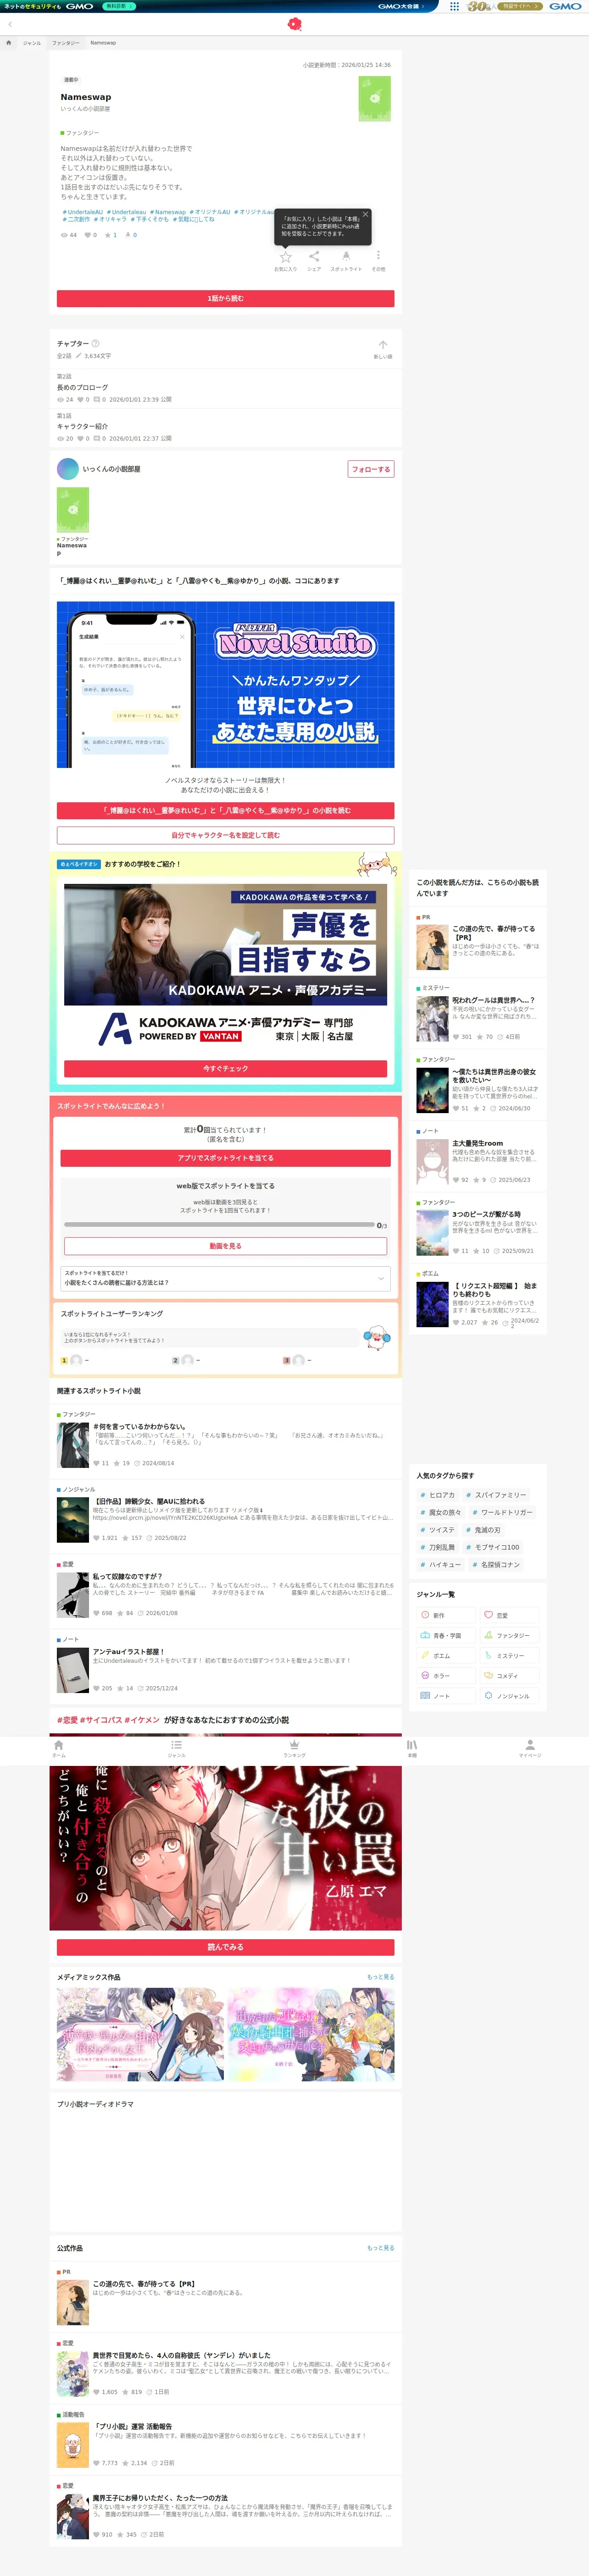Click the #UndertaleAU tag
Screen dimensions: 589x2576
click(x=82, y=212)
